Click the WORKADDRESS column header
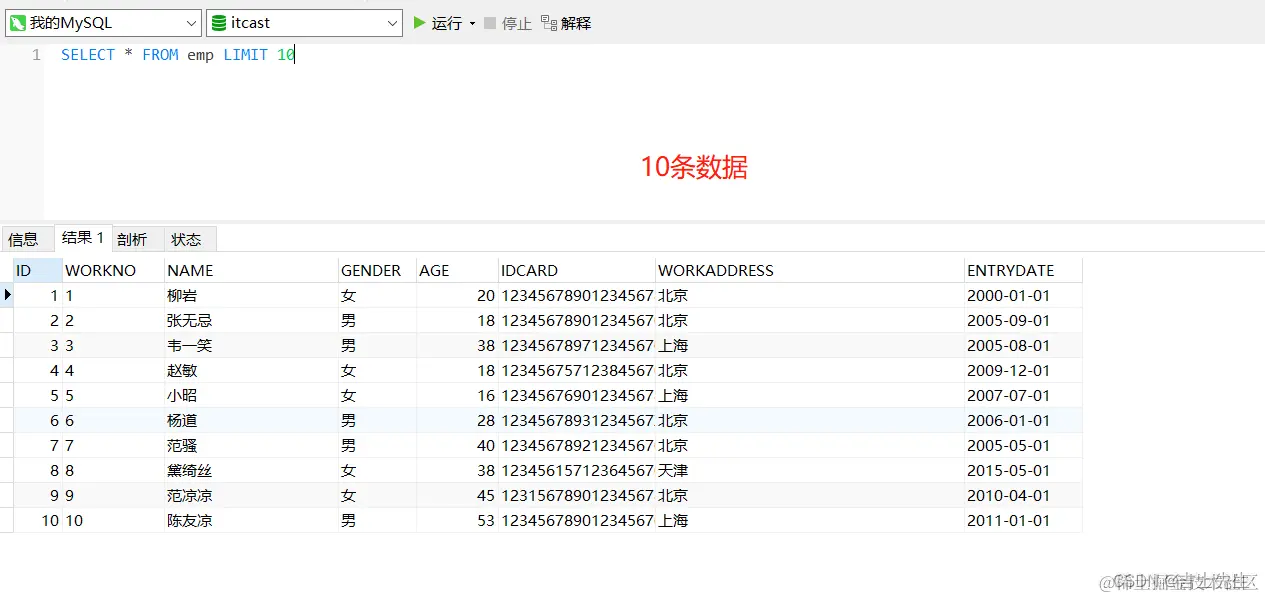The image size is (1265, 599). click(x=810, y=270)
